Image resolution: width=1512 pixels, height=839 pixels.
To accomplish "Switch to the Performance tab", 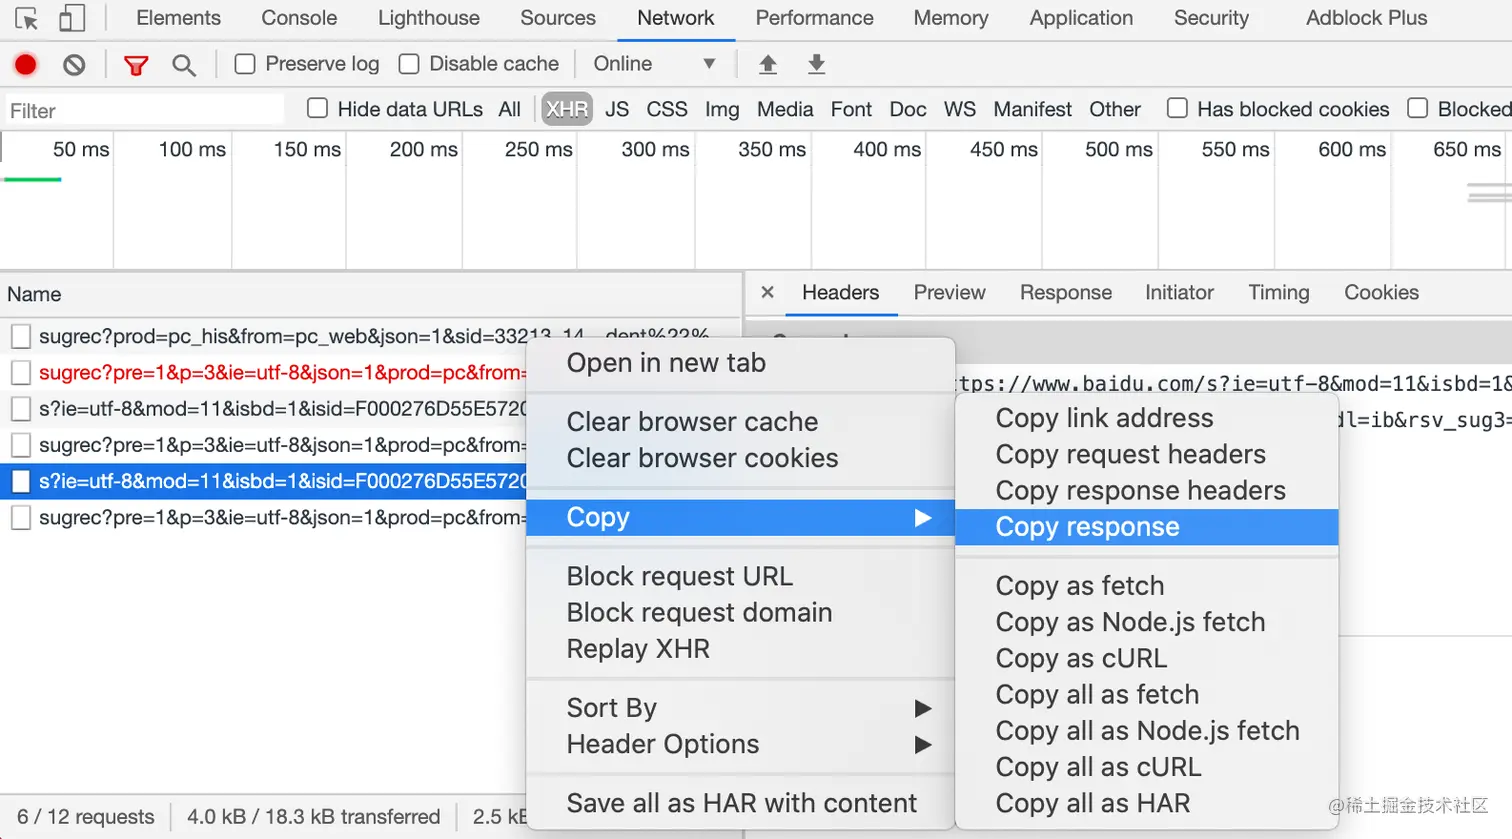I will 814,18.
